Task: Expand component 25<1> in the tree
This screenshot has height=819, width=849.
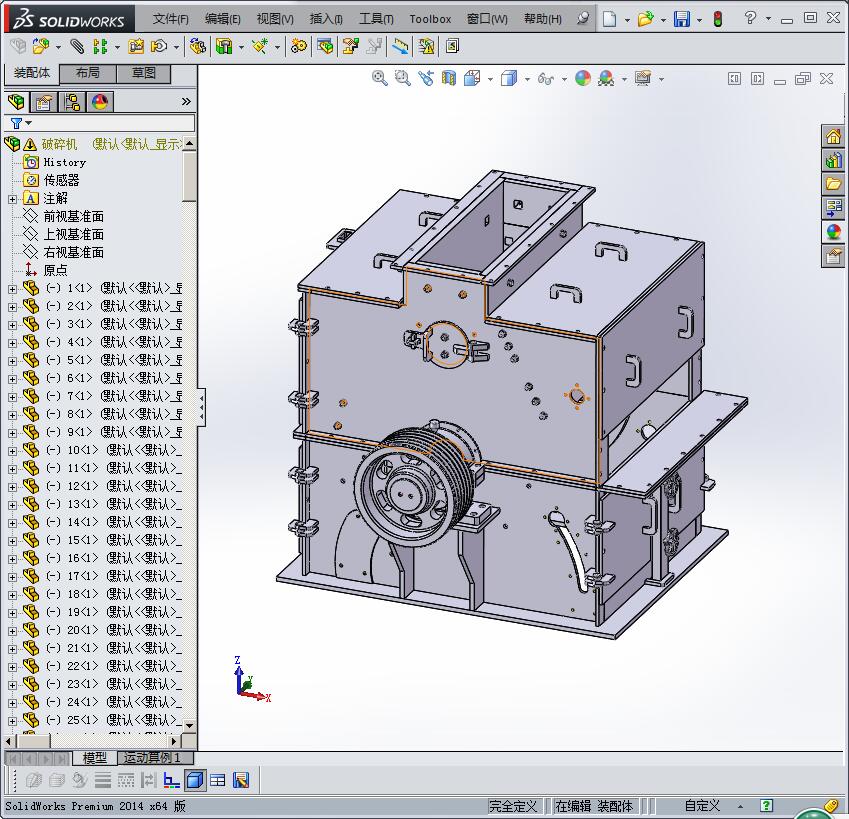Action: point(12,720)
